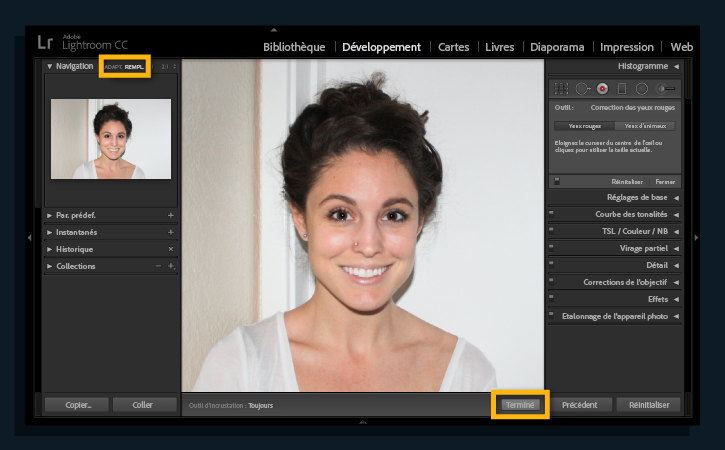This screenshot has width=725, height=450.
Task: Switch to the Bibliothèque module
Action: pyautogui.click(x=294, y=47)
